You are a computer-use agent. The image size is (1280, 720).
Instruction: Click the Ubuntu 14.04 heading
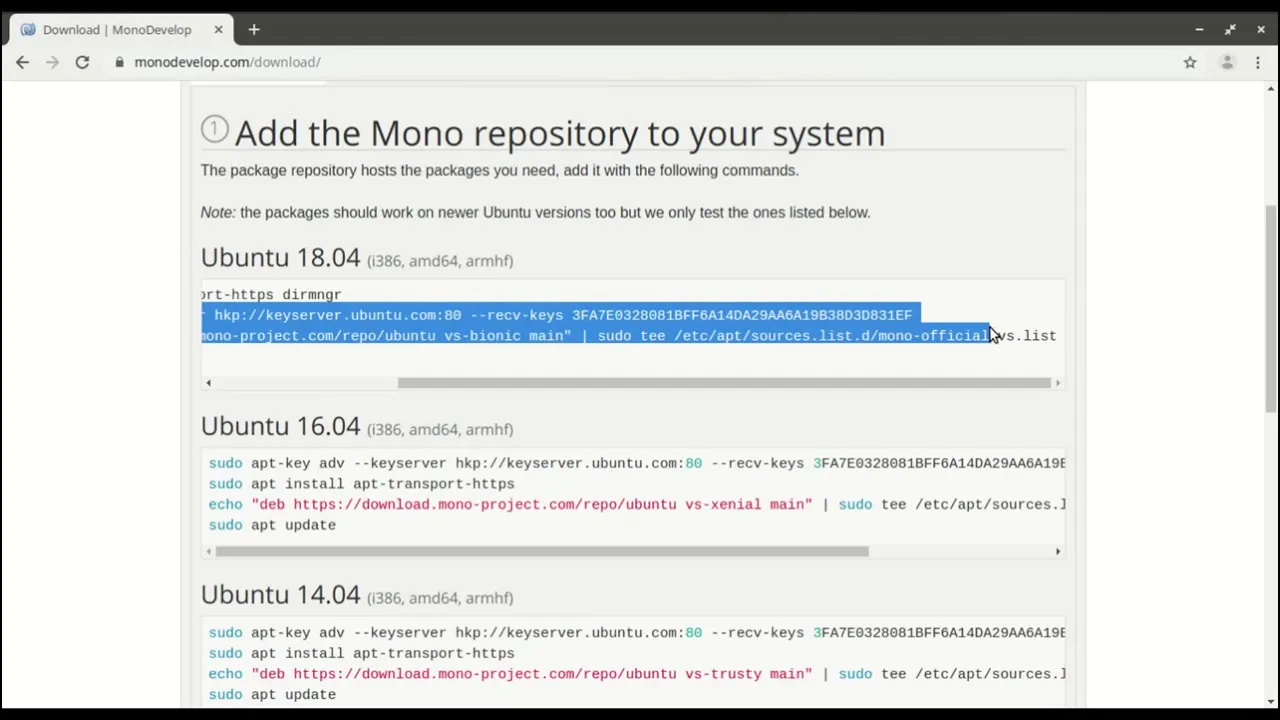(280, 595)
